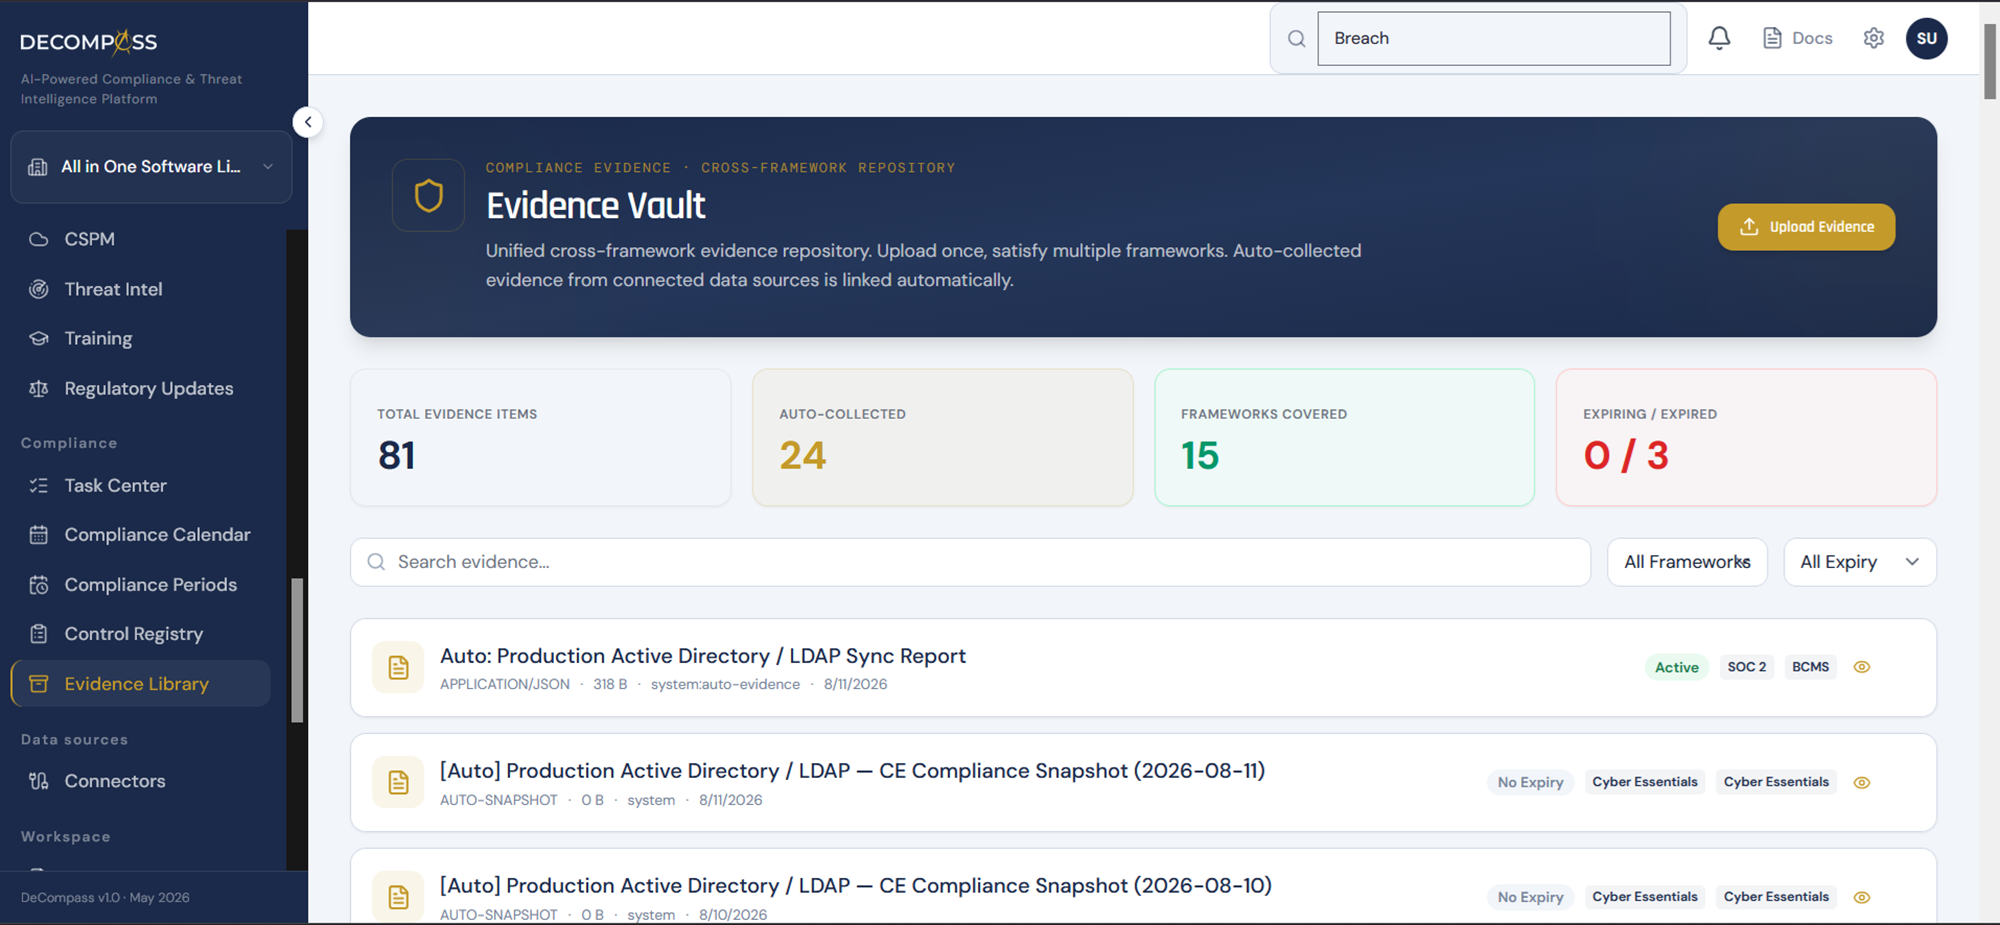2000x925 pixels.
Task: Open the Docs link
Action: [x=1797, y=38]
